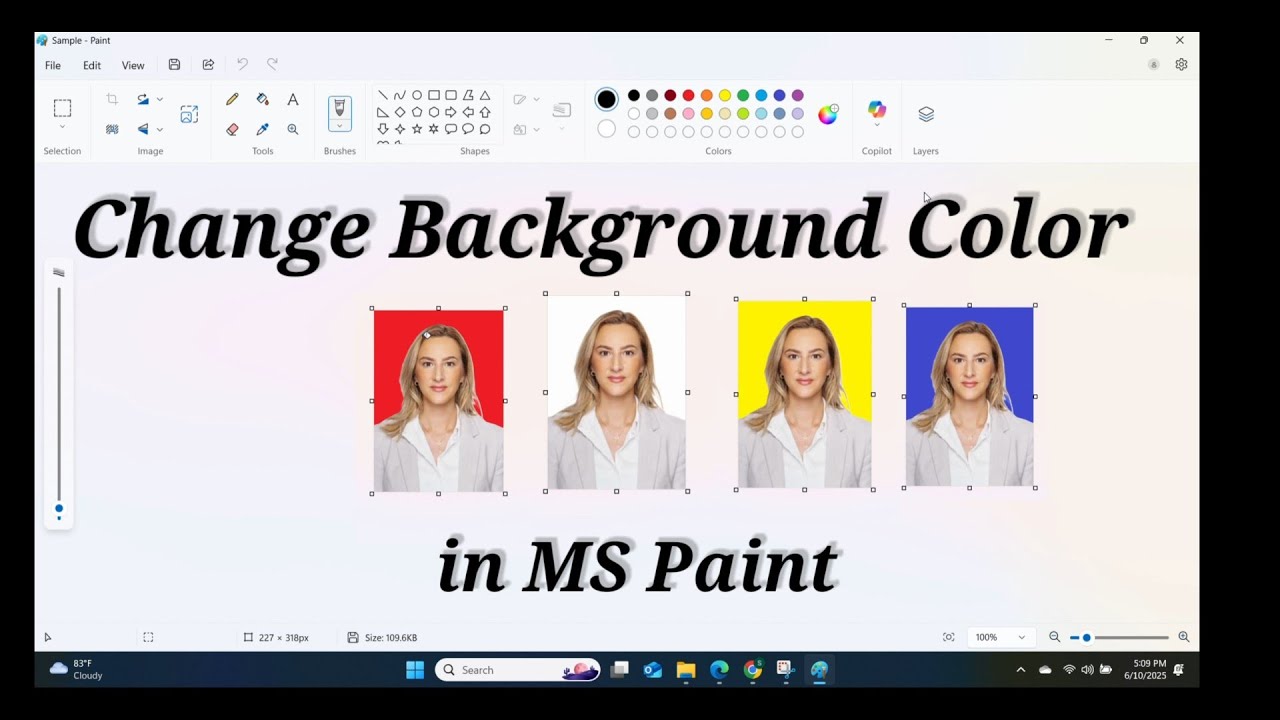Click the Copilot icon
The height and width of the screenshot is (720, 1280).
click(x=877, y=108)
